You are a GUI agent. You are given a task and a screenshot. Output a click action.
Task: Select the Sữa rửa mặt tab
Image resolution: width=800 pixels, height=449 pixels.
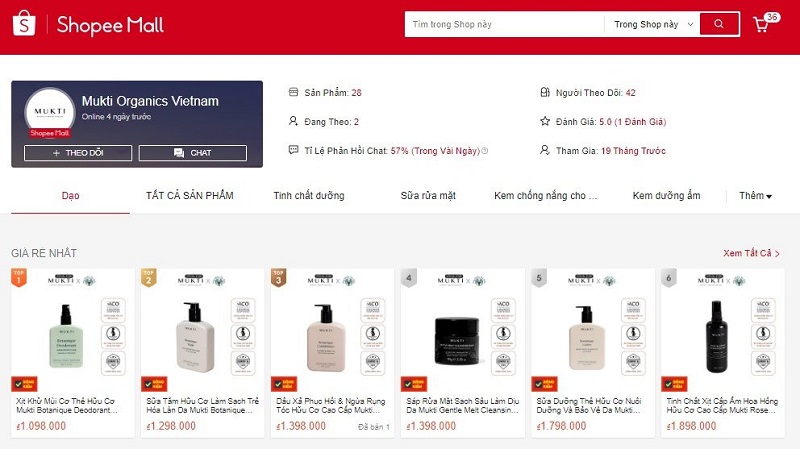(428, 195)
